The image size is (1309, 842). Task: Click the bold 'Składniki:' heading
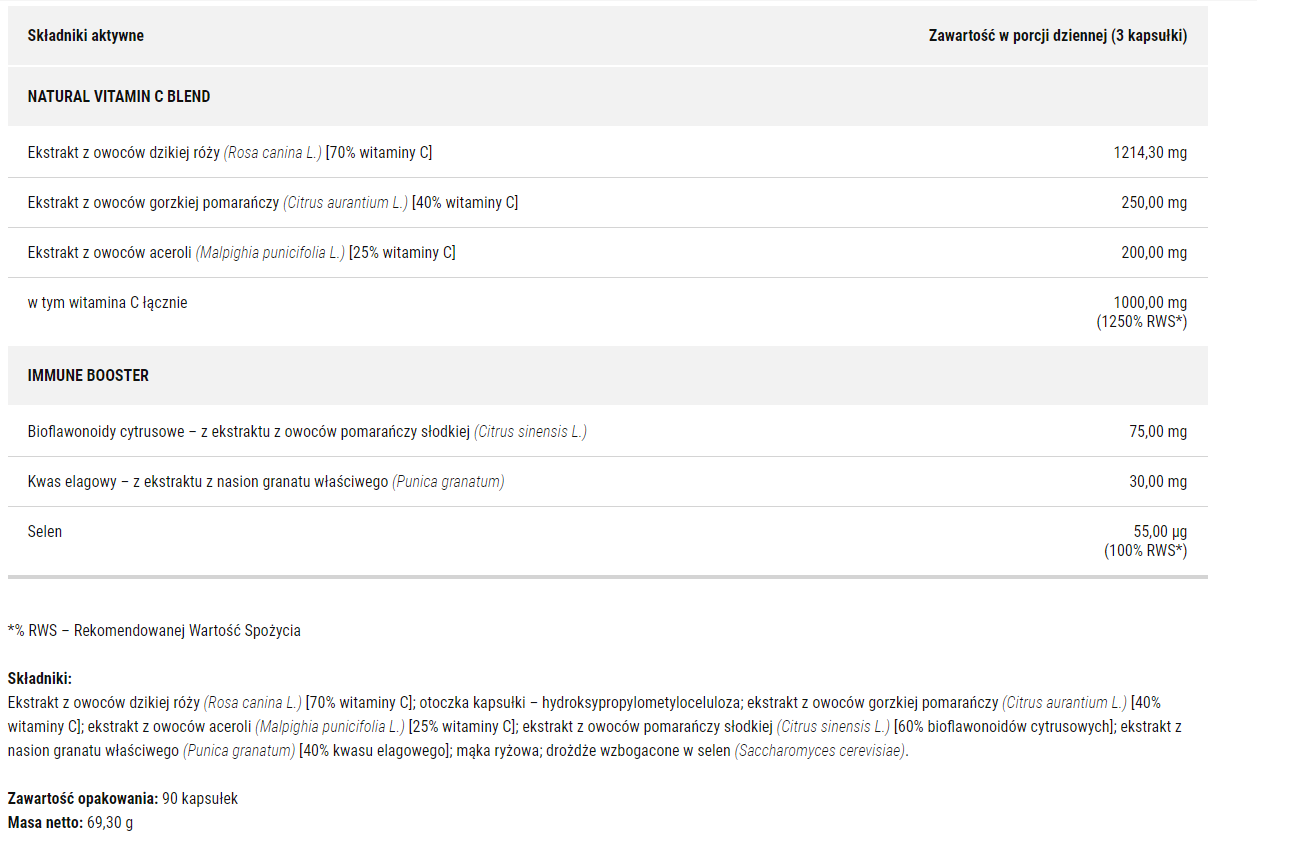click(x=40, y=678)
